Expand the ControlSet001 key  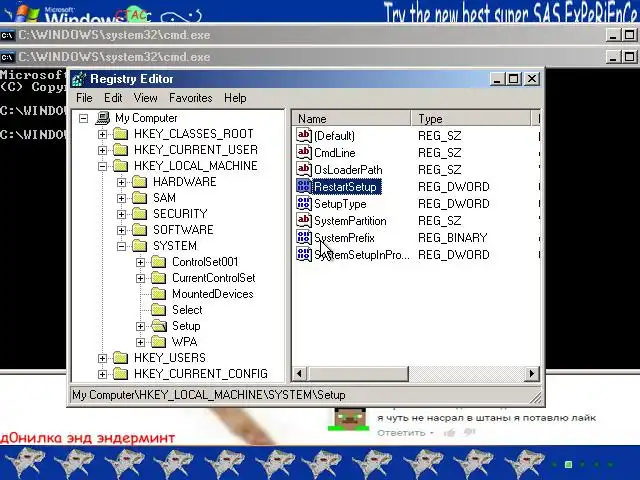[x=140, y=262]
